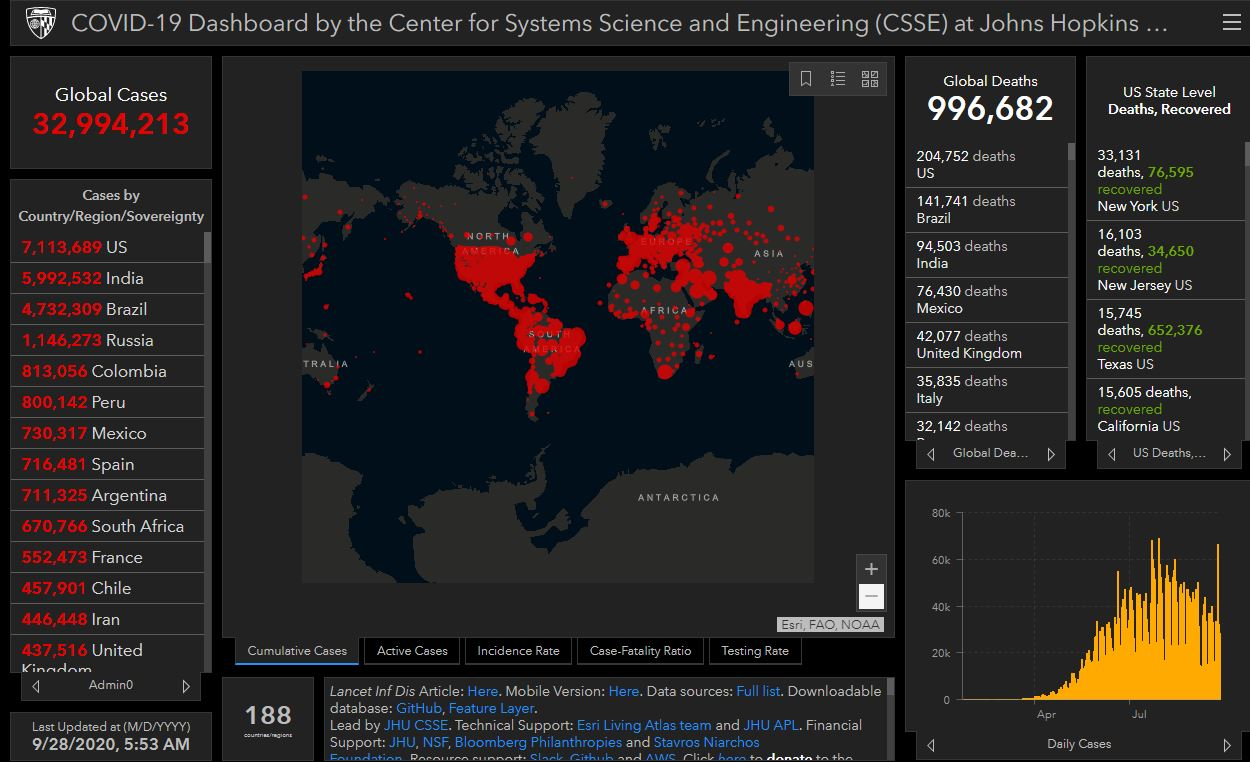This screenshot has width=1250, height=762.
Task: Open the map bookmarks icon
Action: [806, 79]
